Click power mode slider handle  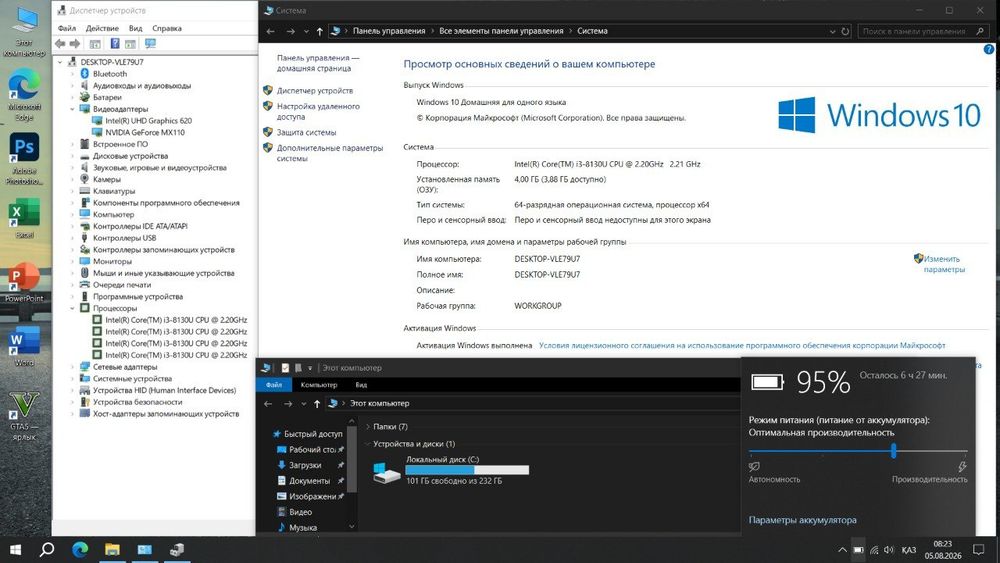click(893, 451)
